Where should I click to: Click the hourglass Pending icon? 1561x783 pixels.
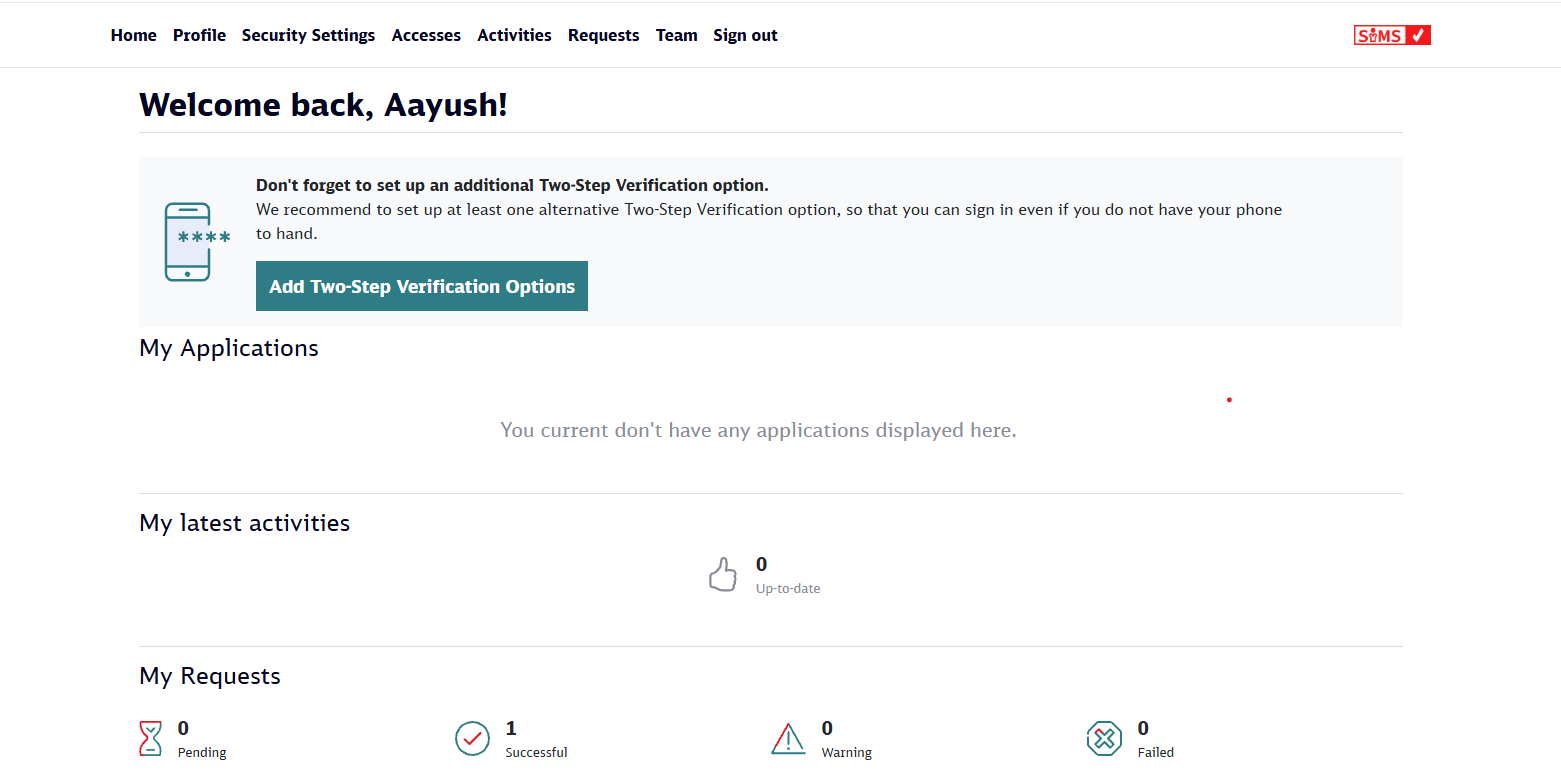click(x=150, y=739)
